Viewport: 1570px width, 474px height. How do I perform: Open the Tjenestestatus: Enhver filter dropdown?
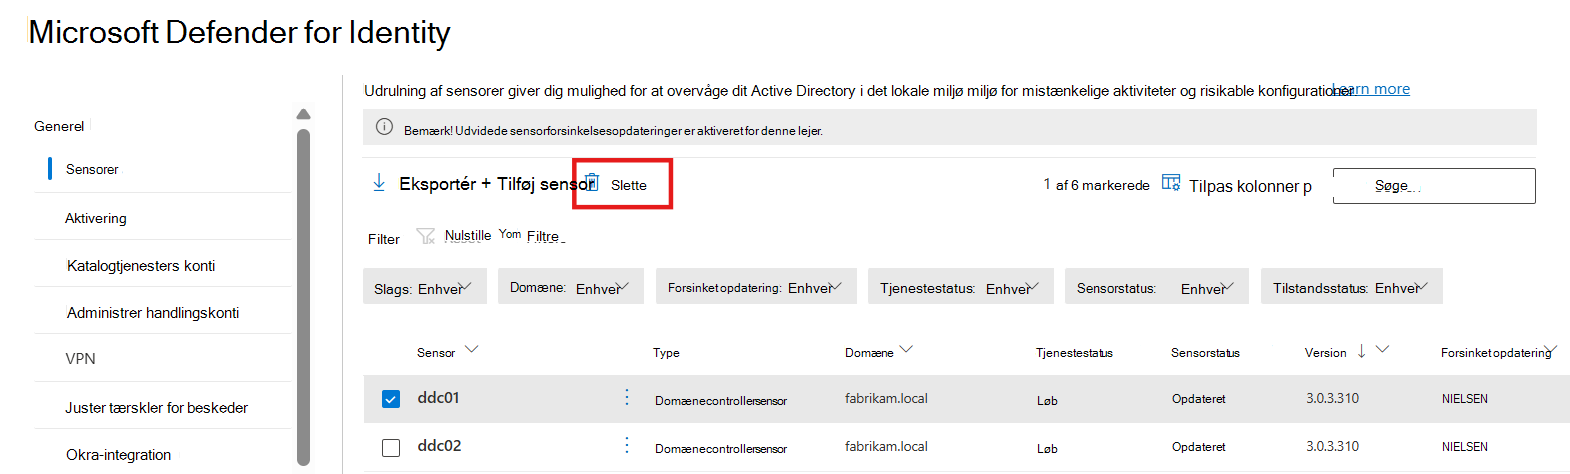(960, 287)
